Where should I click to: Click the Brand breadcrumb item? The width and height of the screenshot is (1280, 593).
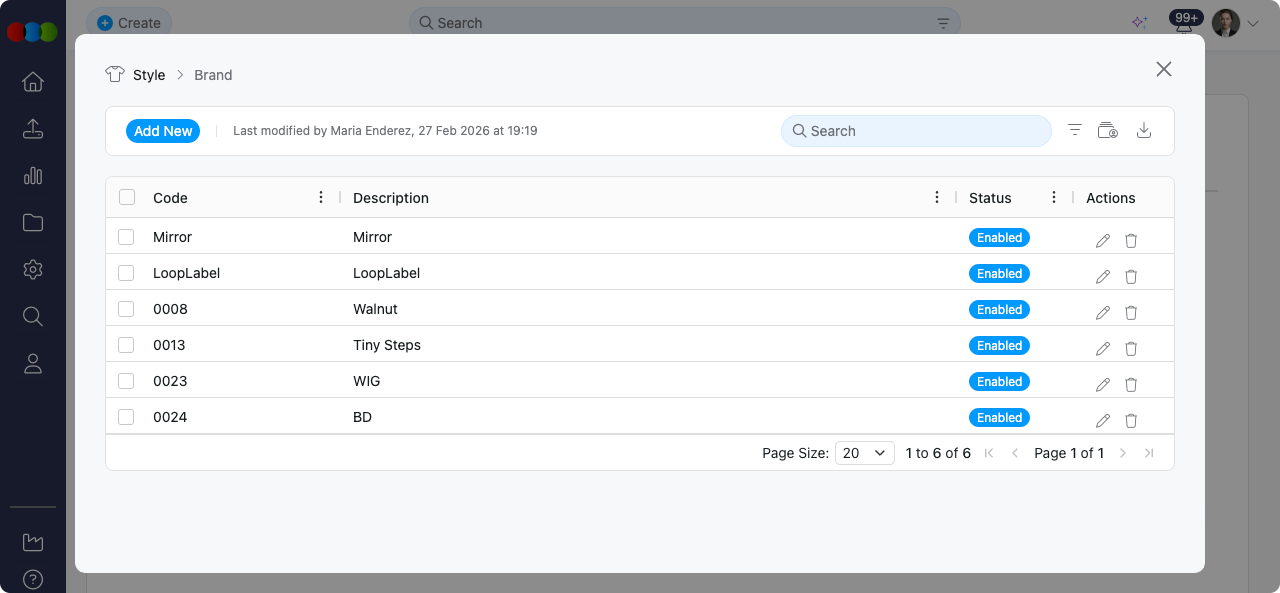coord(213,75)
